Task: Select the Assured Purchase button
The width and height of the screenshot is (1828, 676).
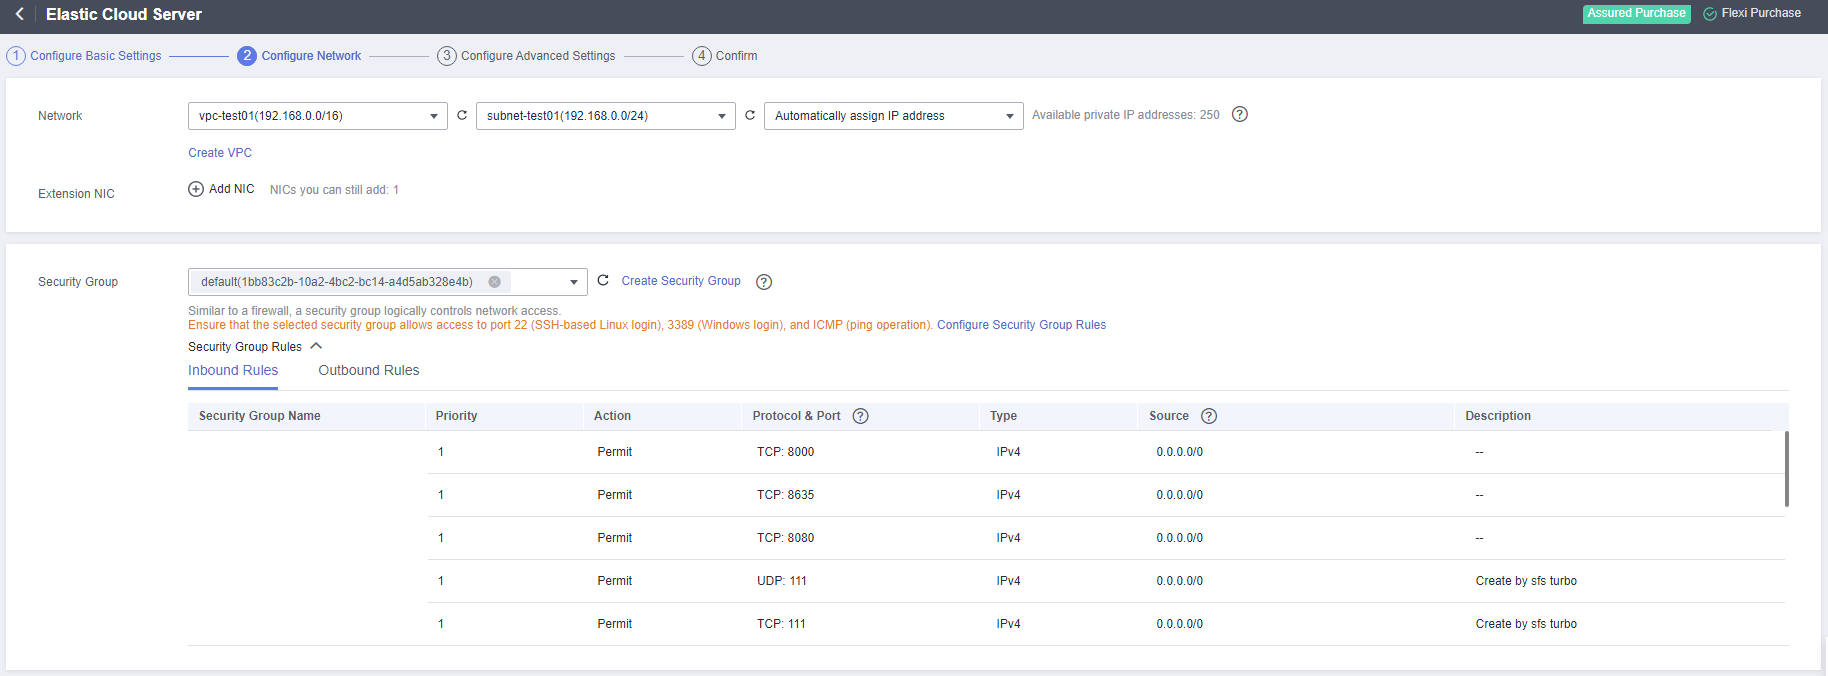Action: point(1637,14)
